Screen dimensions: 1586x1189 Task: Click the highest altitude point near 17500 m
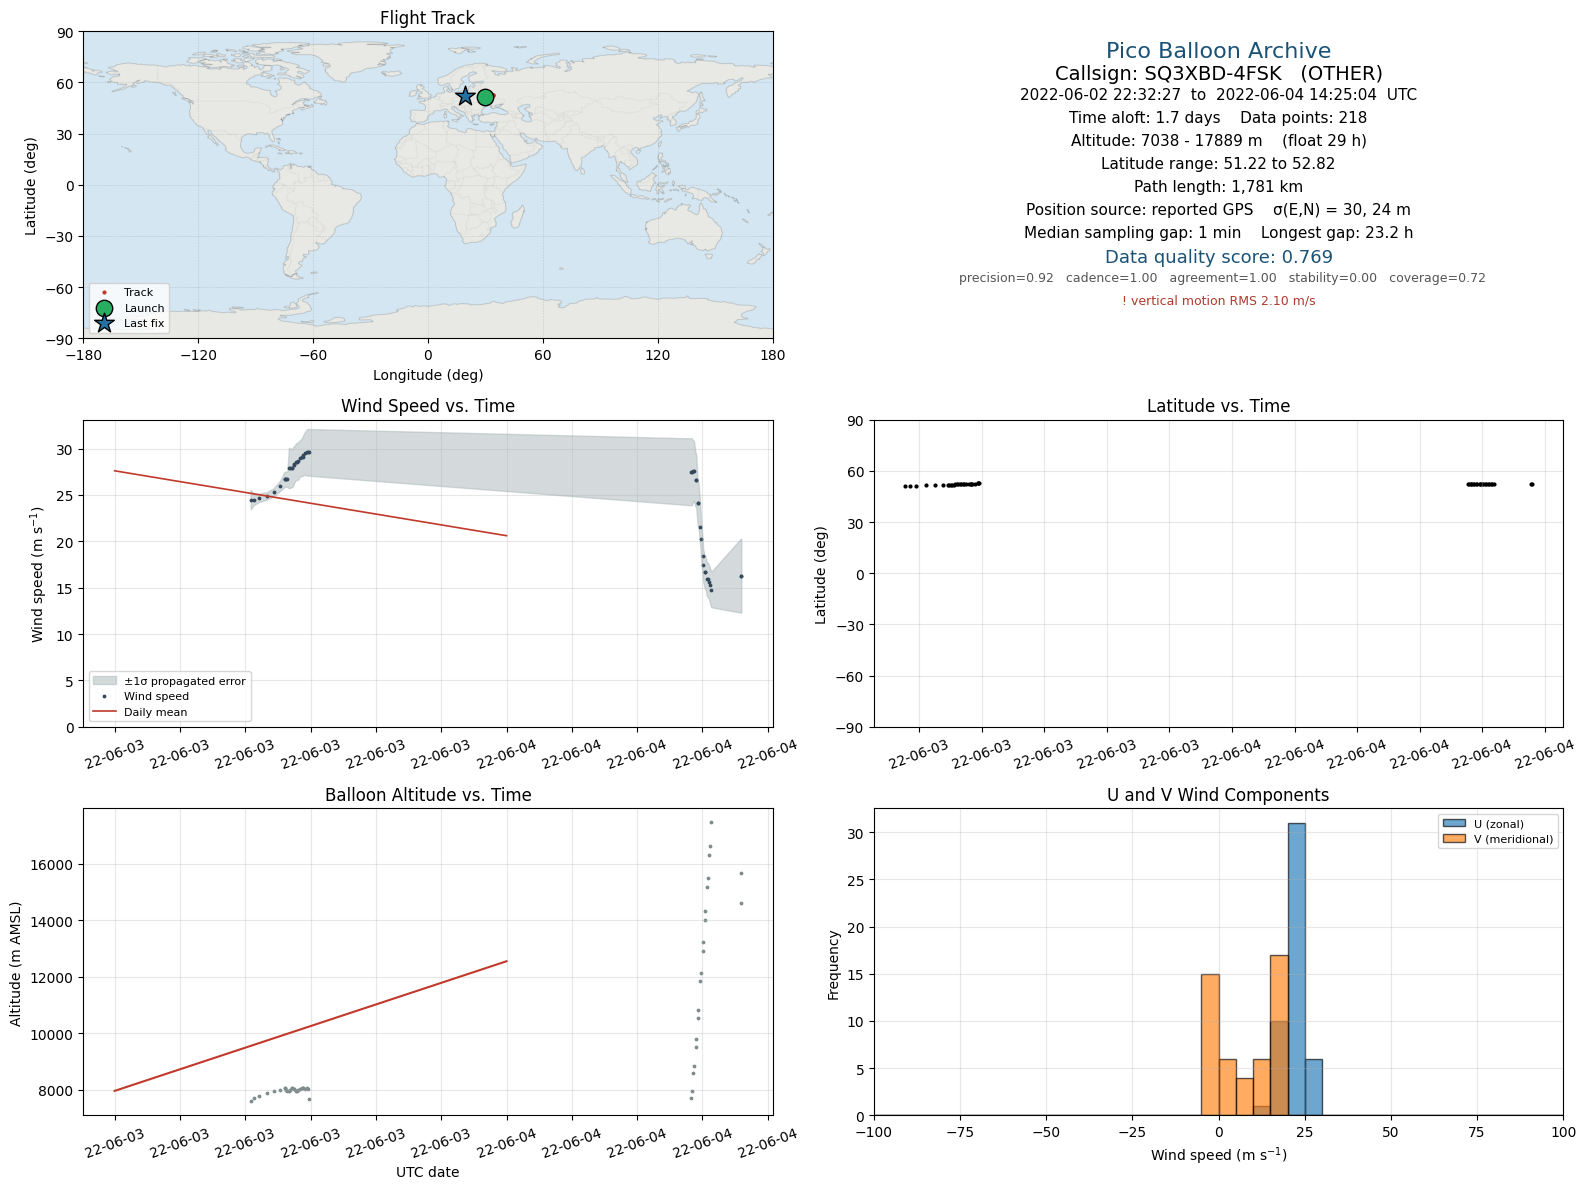(x=711, y=822)
